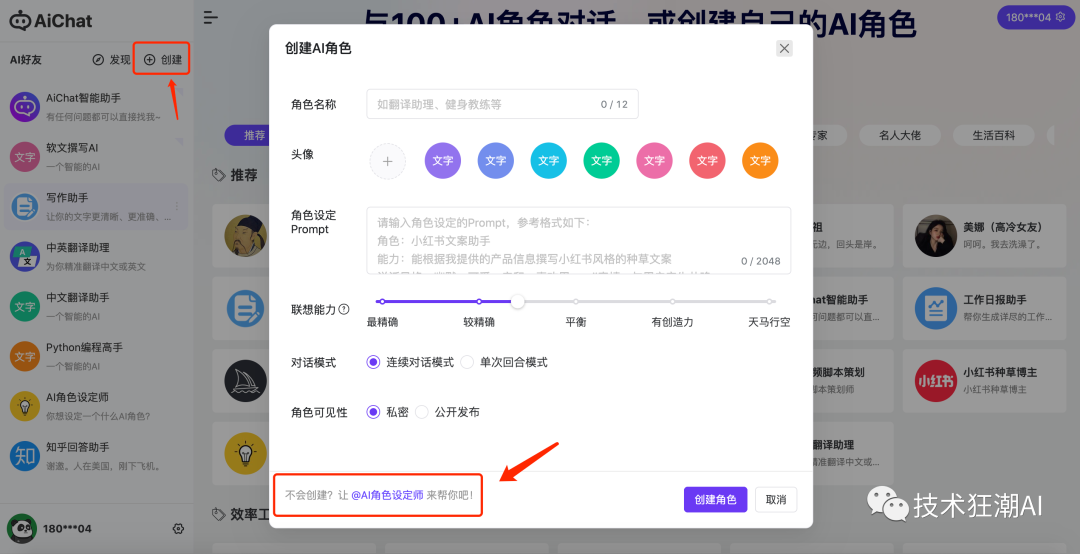Open 美娜（高冷女友）avatar card
The image size is (1080, 554).
tap(936, 236)
